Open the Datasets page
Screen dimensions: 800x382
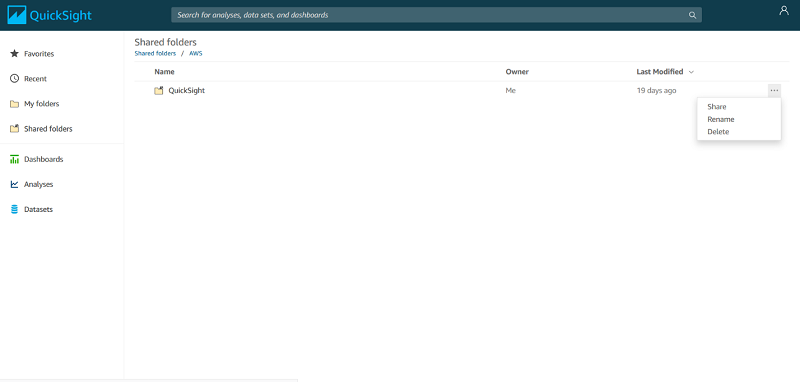coord(38,210)
